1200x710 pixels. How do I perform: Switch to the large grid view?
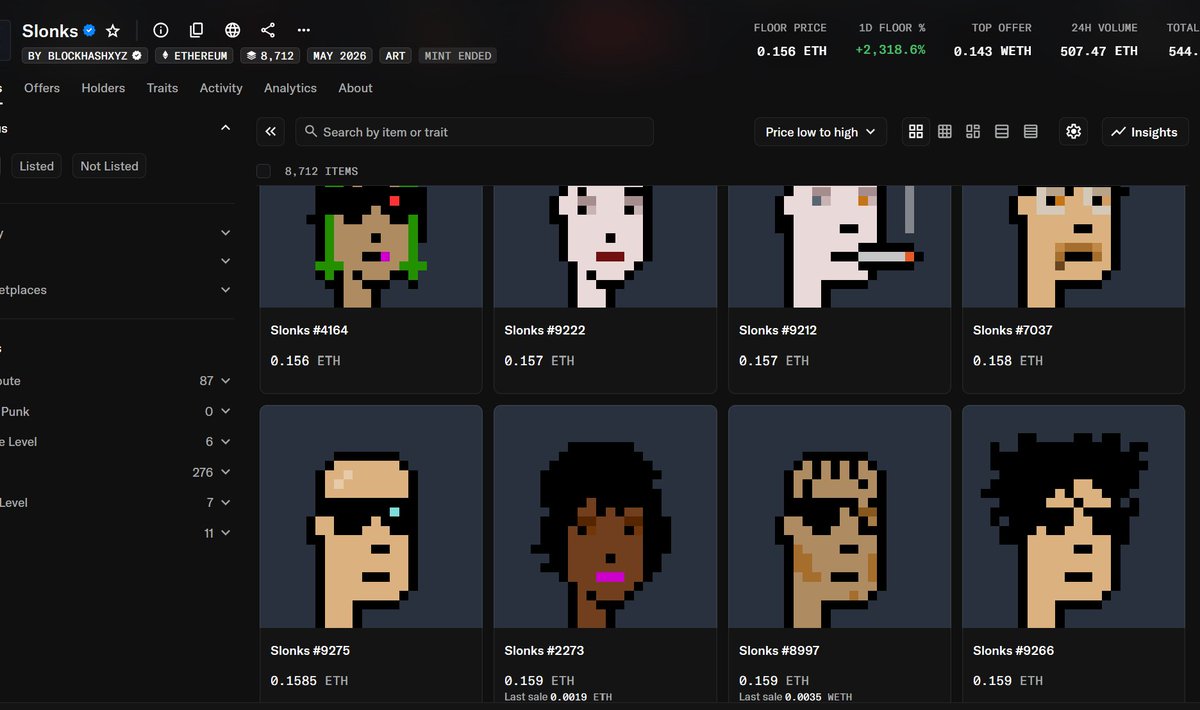916,132
